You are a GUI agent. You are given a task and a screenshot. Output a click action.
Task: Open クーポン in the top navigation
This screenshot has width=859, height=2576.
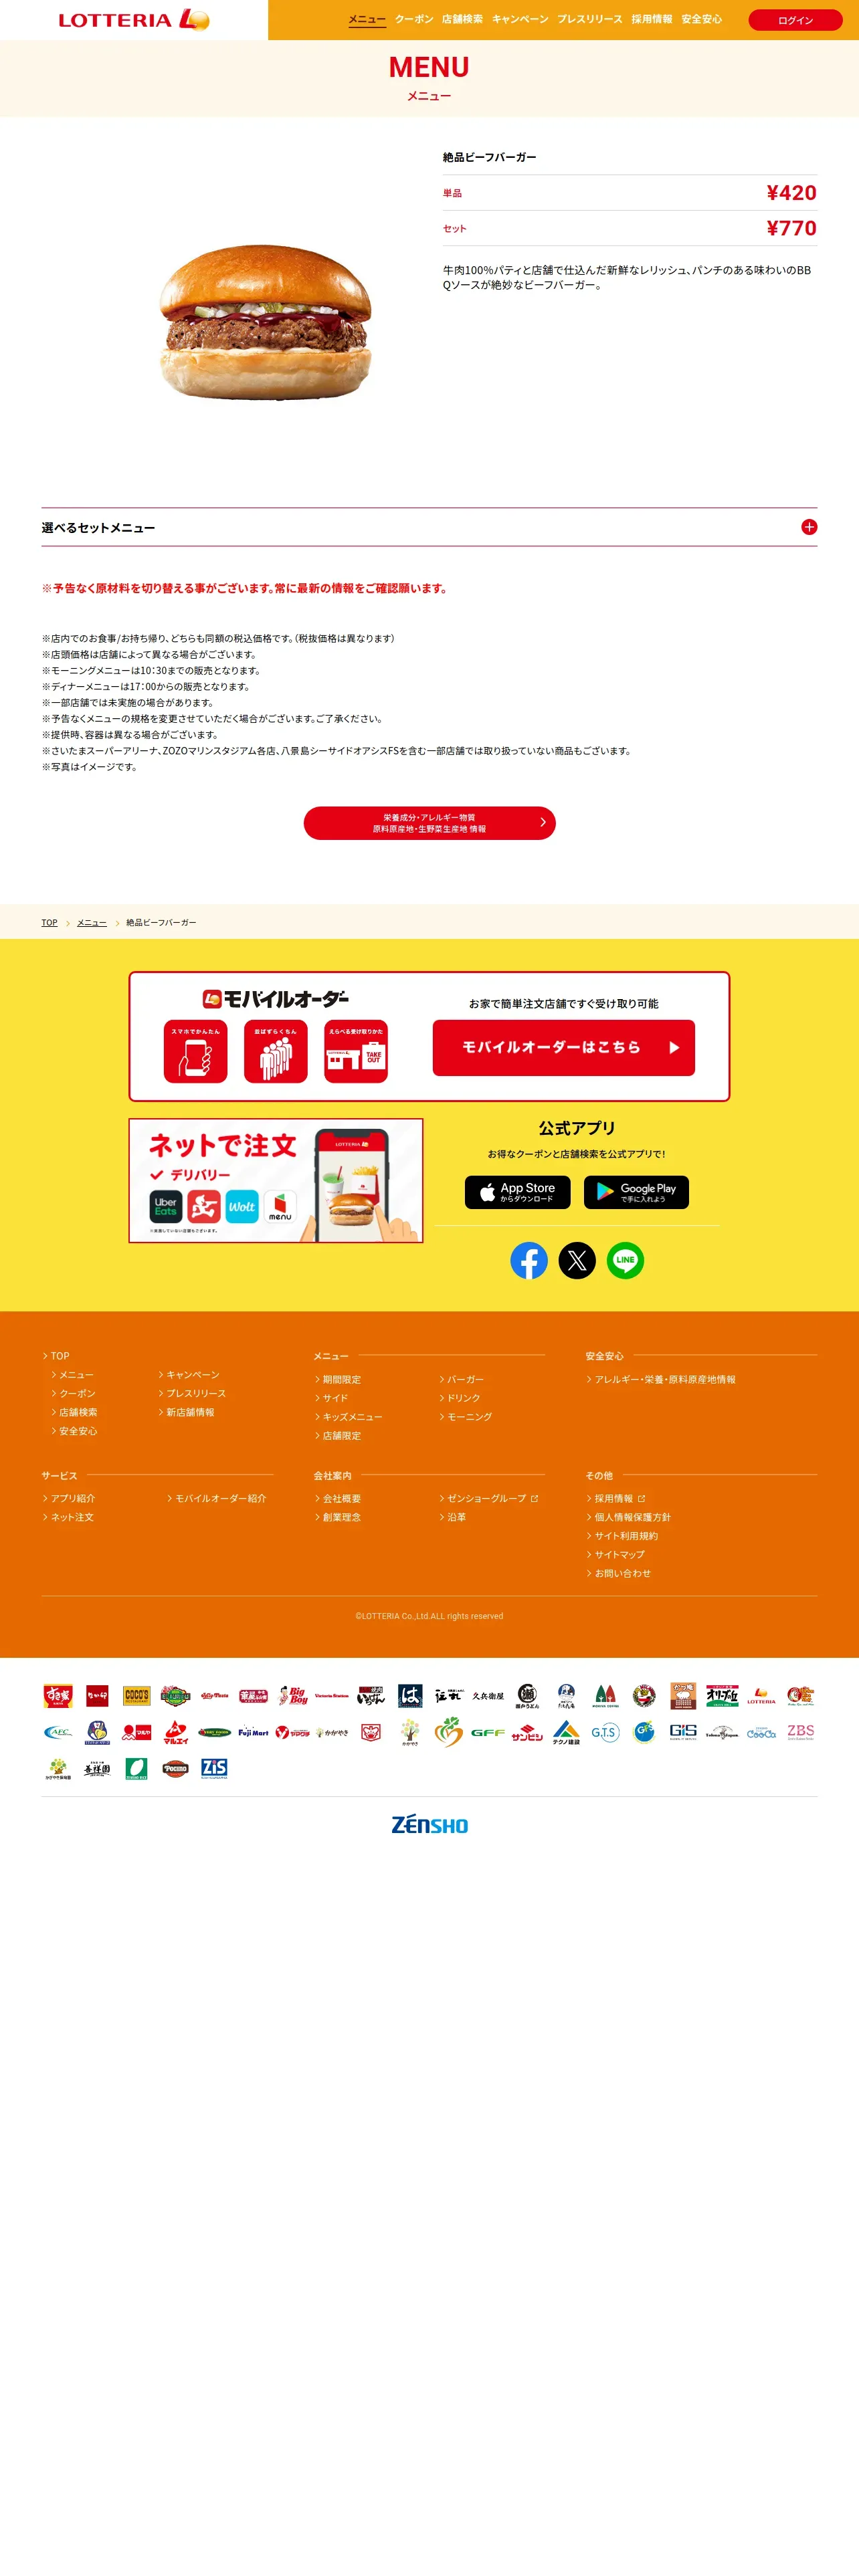coord(414,19)
